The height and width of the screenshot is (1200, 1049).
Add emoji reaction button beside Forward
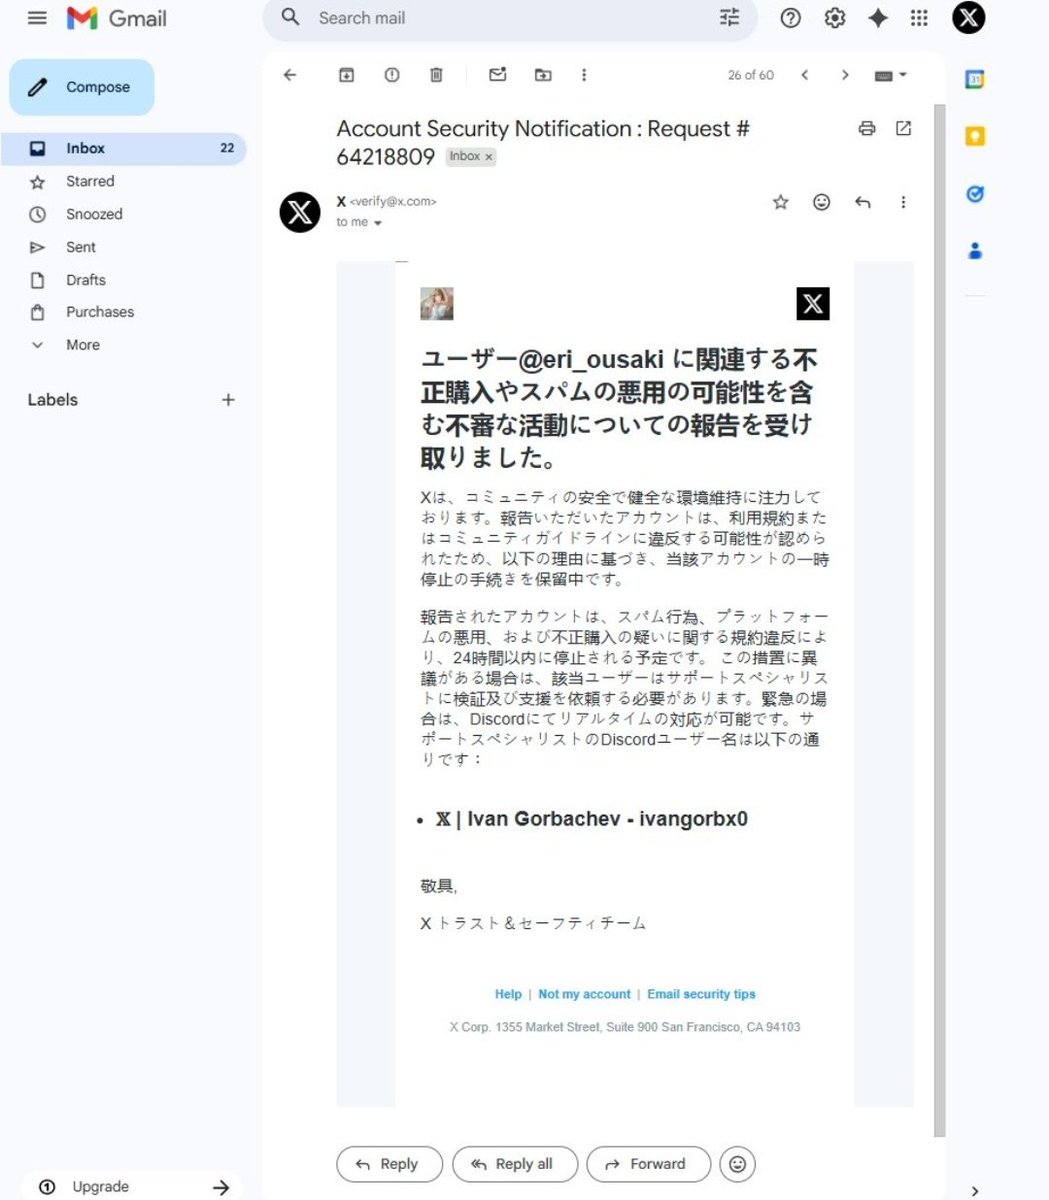[738, 1164]
